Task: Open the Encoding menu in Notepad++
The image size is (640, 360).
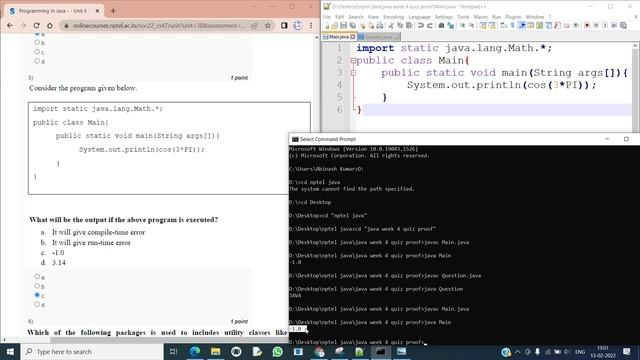Action: tap(393, 17)
